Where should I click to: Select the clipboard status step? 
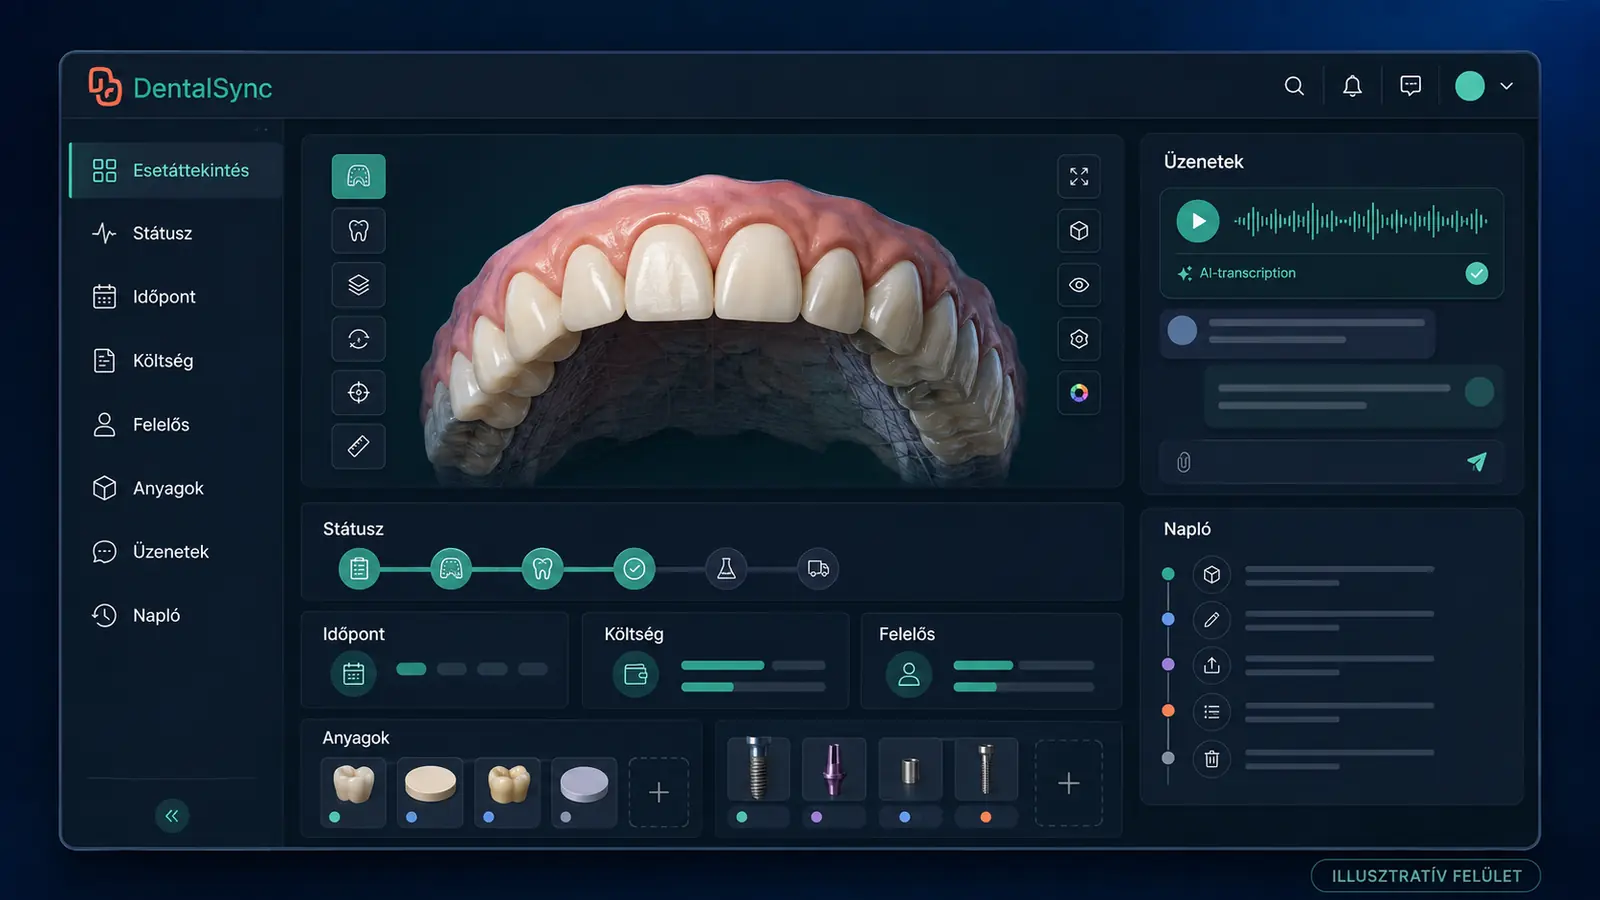359,569
